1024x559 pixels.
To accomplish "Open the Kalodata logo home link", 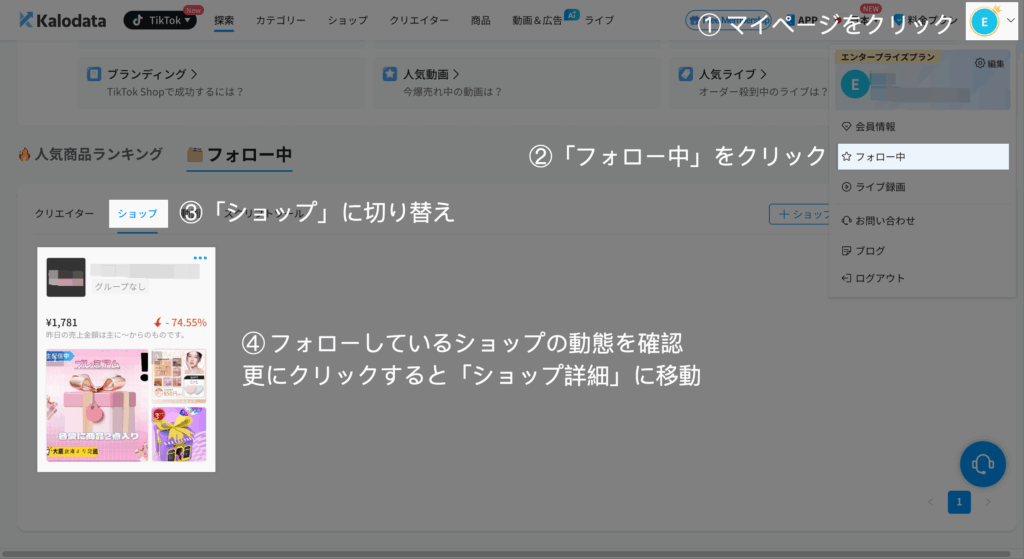I will (63, 21).
